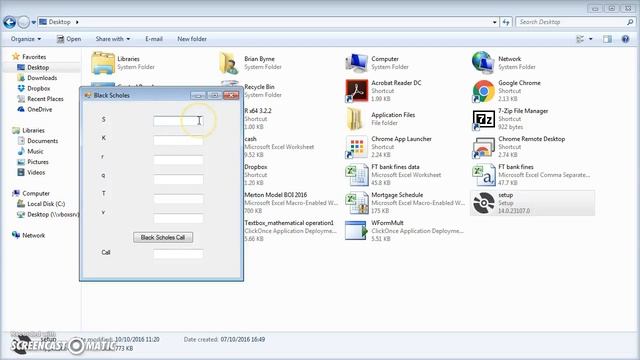640x360 pixels.
Task: Click the change view icon
Action: pos(580,39)
